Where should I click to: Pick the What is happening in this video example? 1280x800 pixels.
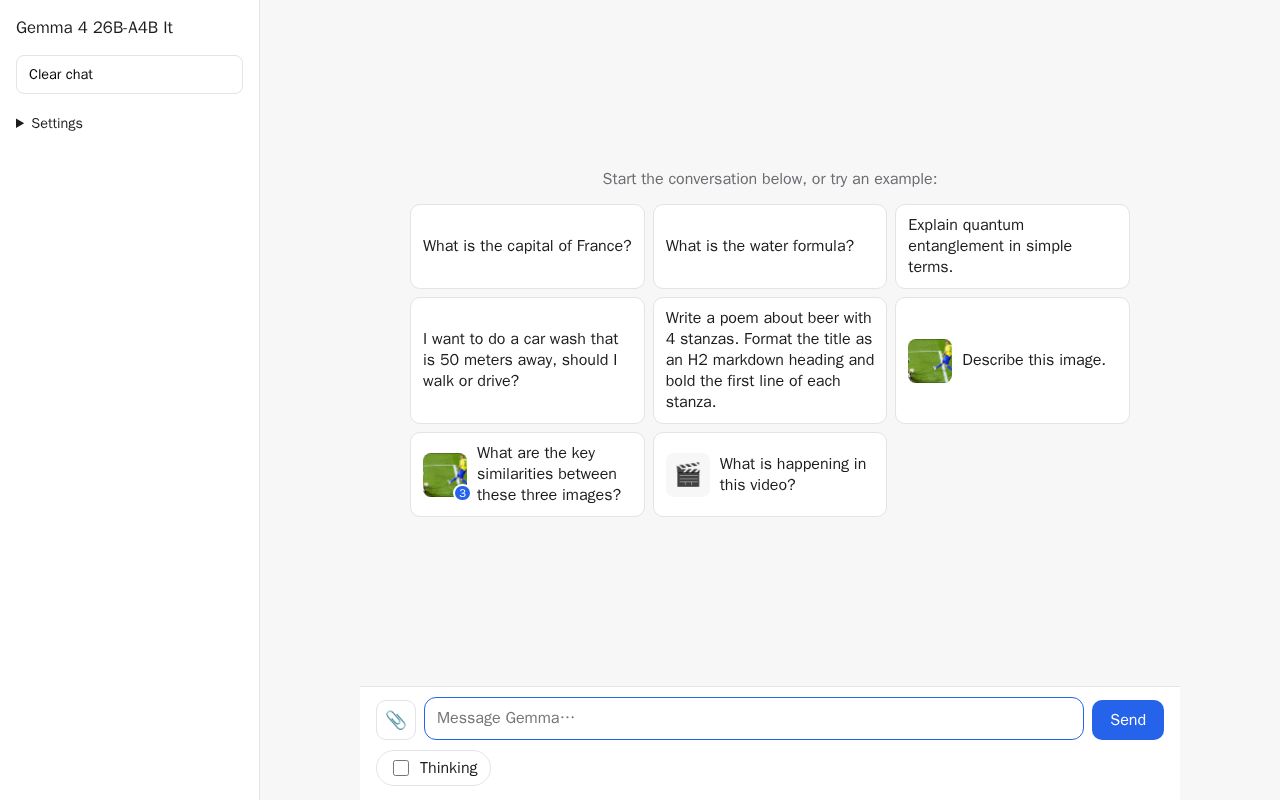pos(770,475)
